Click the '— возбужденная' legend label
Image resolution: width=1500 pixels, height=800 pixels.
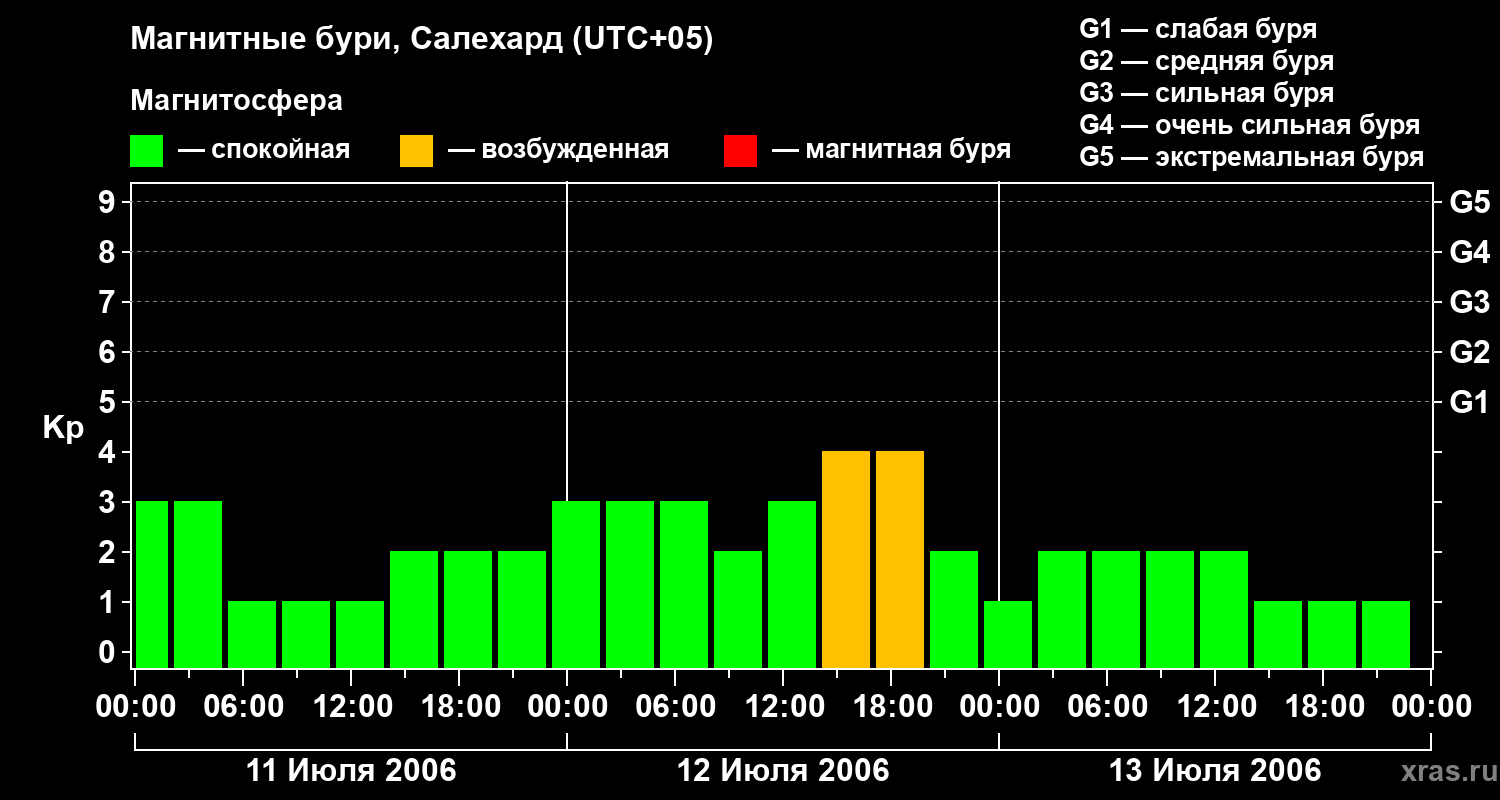point(558,150)
